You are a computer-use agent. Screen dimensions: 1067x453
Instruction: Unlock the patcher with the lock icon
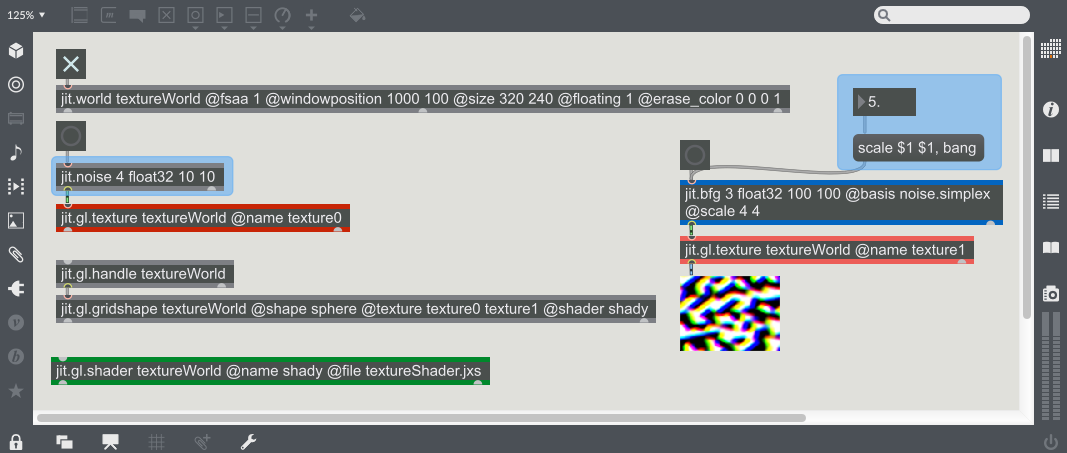coord(16,441)
